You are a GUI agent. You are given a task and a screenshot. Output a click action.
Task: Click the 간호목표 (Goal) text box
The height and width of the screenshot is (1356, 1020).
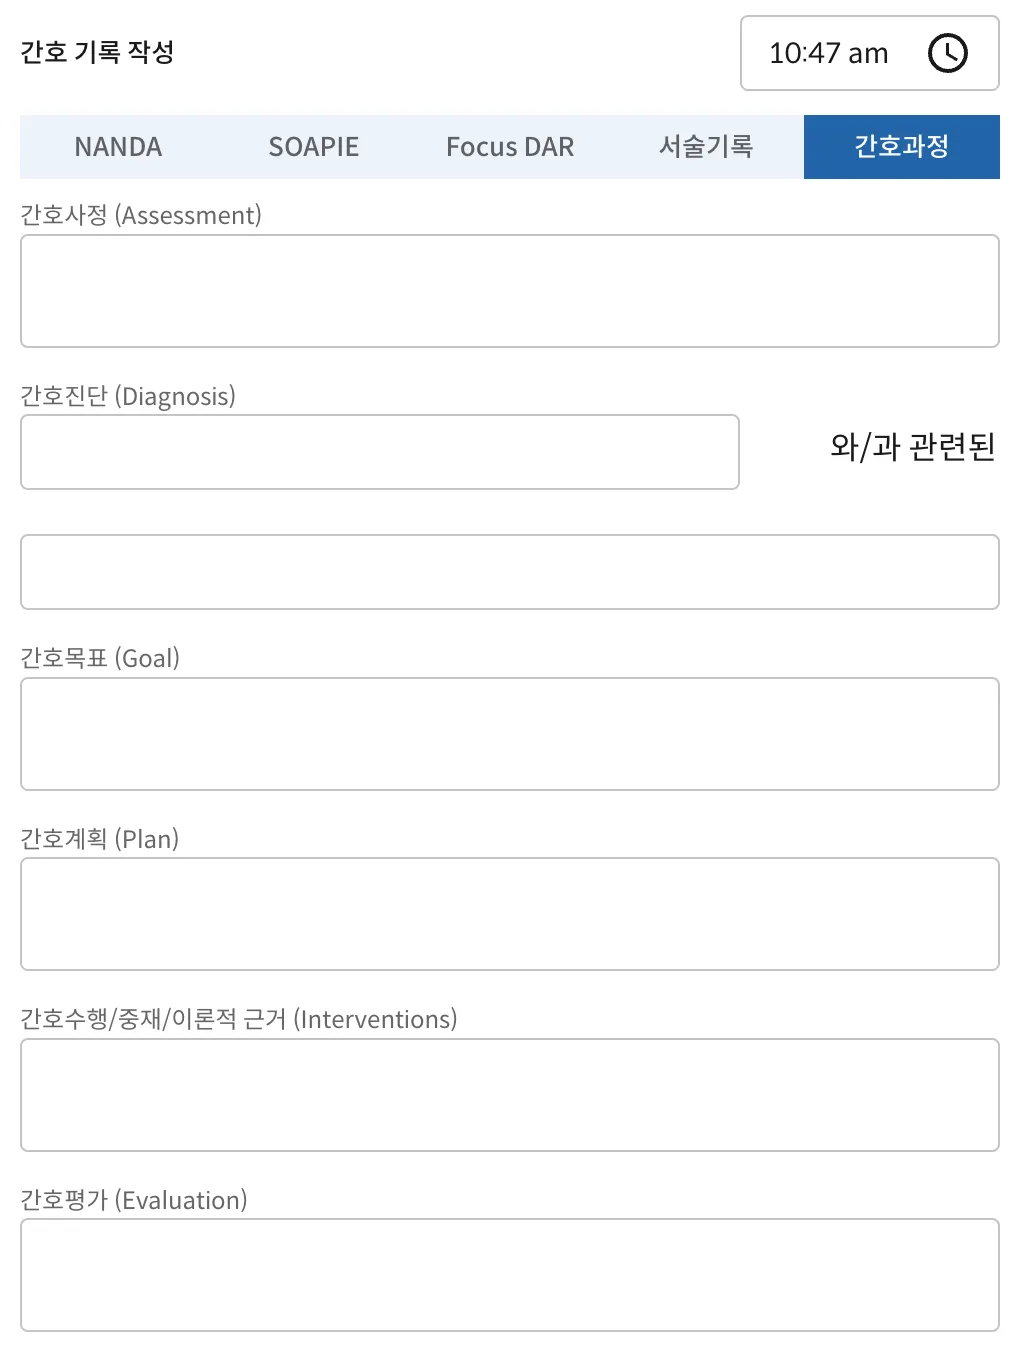510,734
